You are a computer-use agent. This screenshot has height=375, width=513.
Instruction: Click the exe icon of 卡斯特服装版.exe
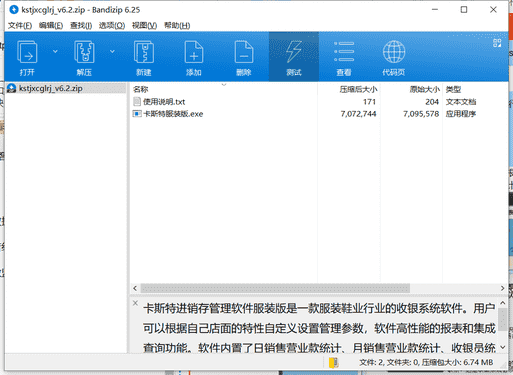pos(137,114)
